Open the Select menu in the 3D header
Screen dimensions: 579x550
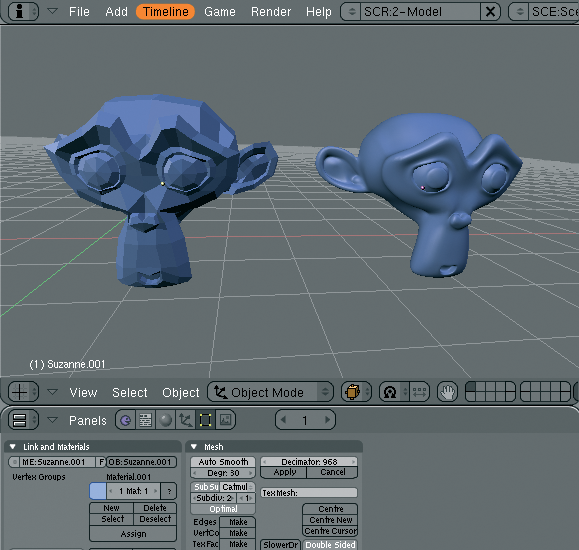130,392
